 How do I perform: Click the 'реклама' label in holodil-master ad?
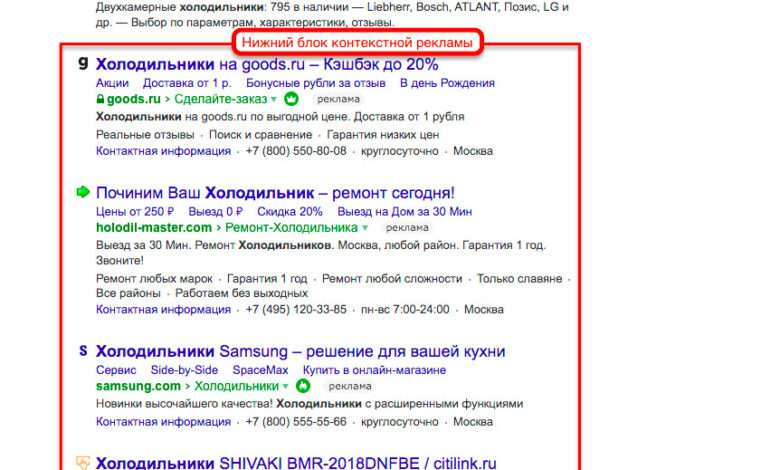pos(407,227)
